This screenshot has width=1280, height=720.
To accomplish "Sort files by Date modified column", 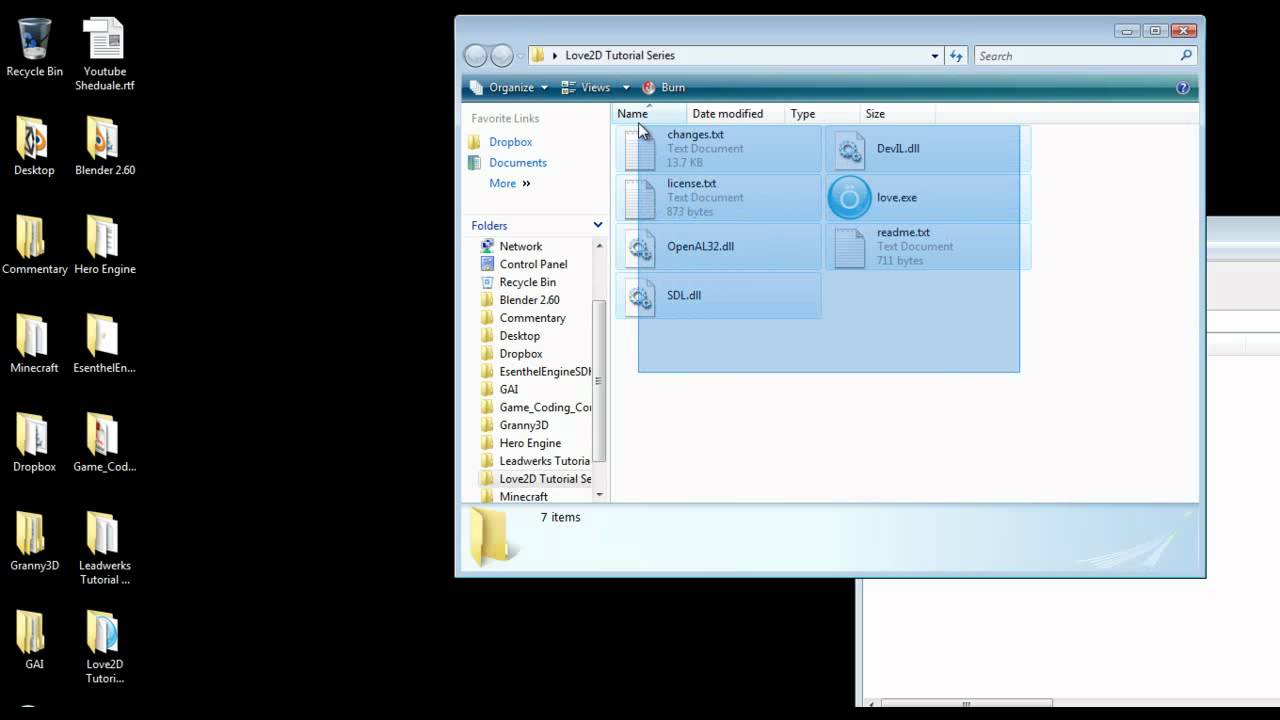I will [737, 114].
